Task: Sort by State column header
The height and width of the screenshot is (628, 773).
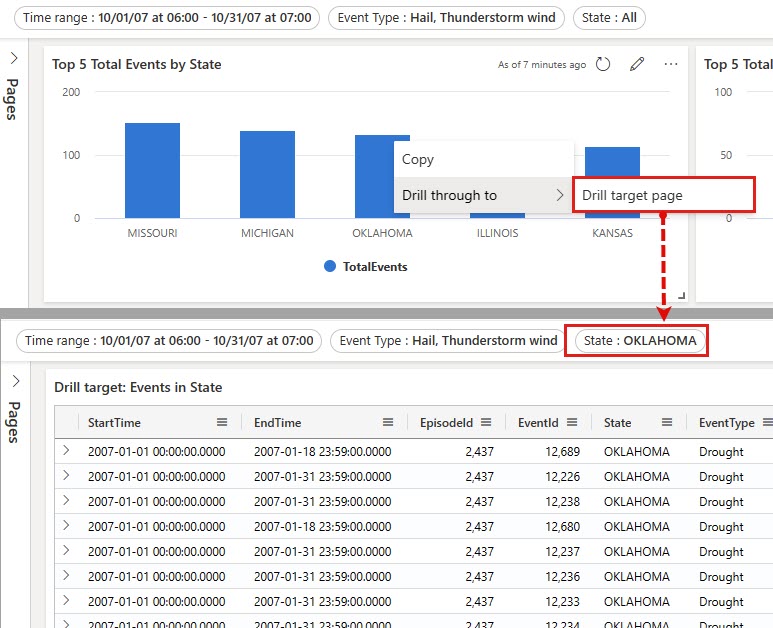Action: 617,422
